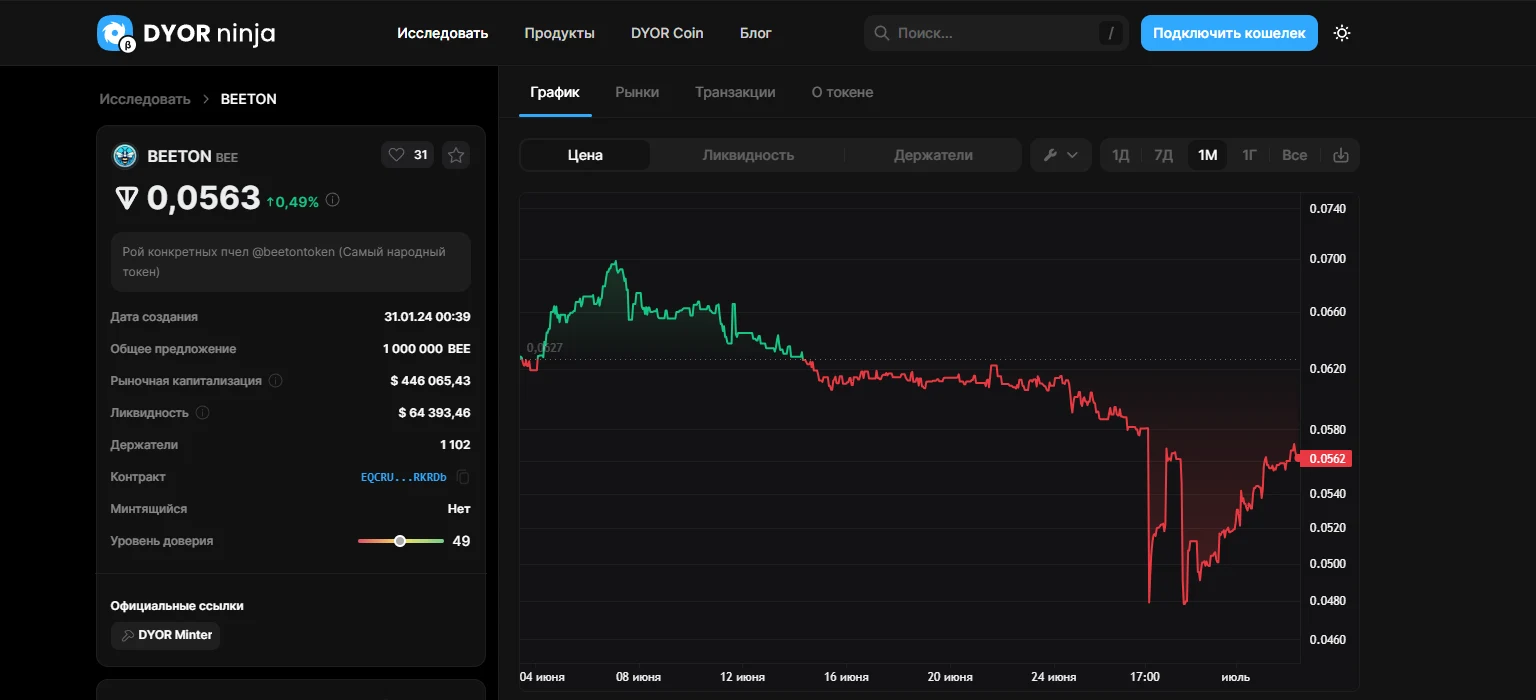Download chart data icon
Viewport: 1536px width, 700px height.
tap(1342, 155)
